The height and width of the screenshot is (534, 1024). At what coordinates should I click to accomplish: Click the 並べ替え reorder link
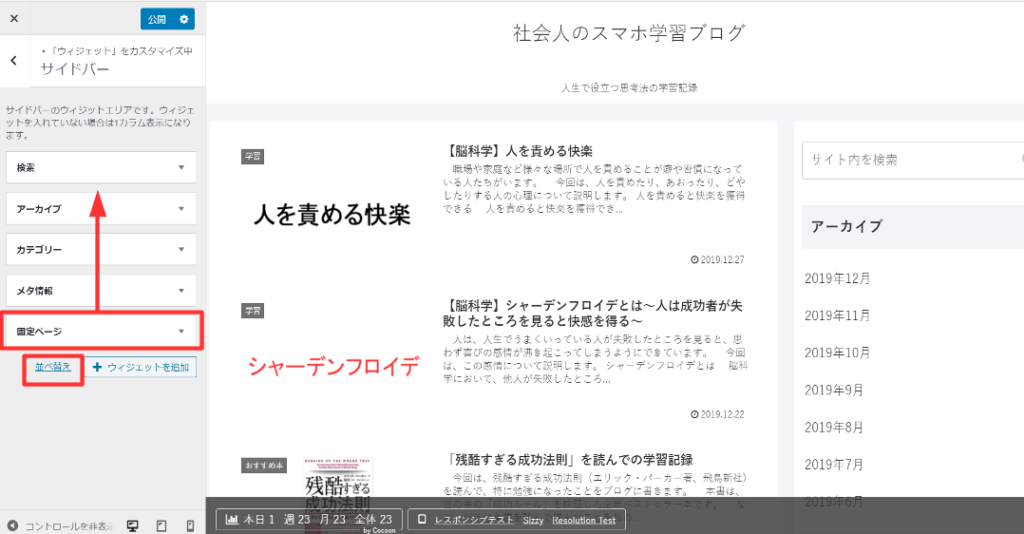tap(53, 367)
